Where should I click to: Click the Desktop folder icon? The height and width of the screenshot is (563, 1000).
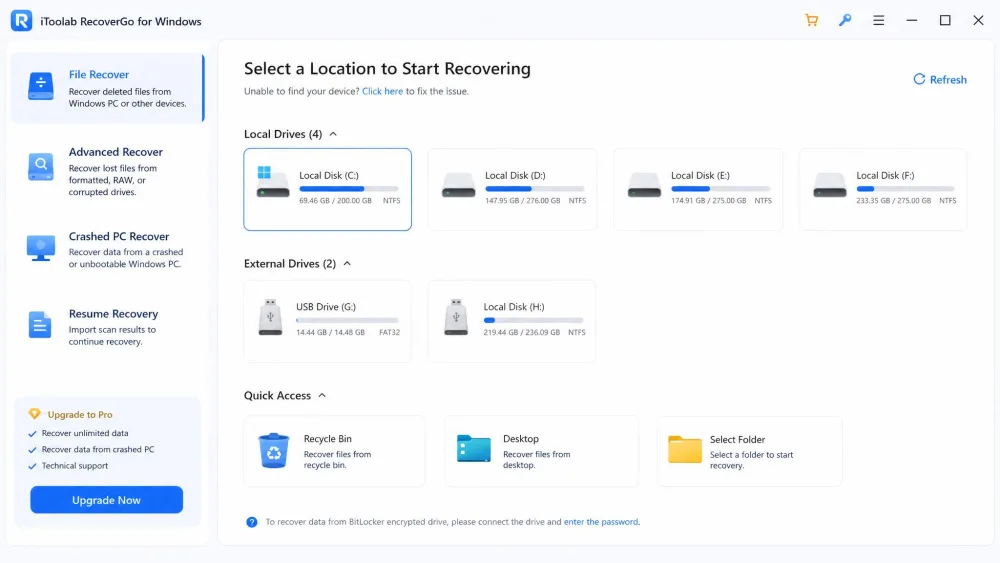pyautogui.click(x=474, y=448)
